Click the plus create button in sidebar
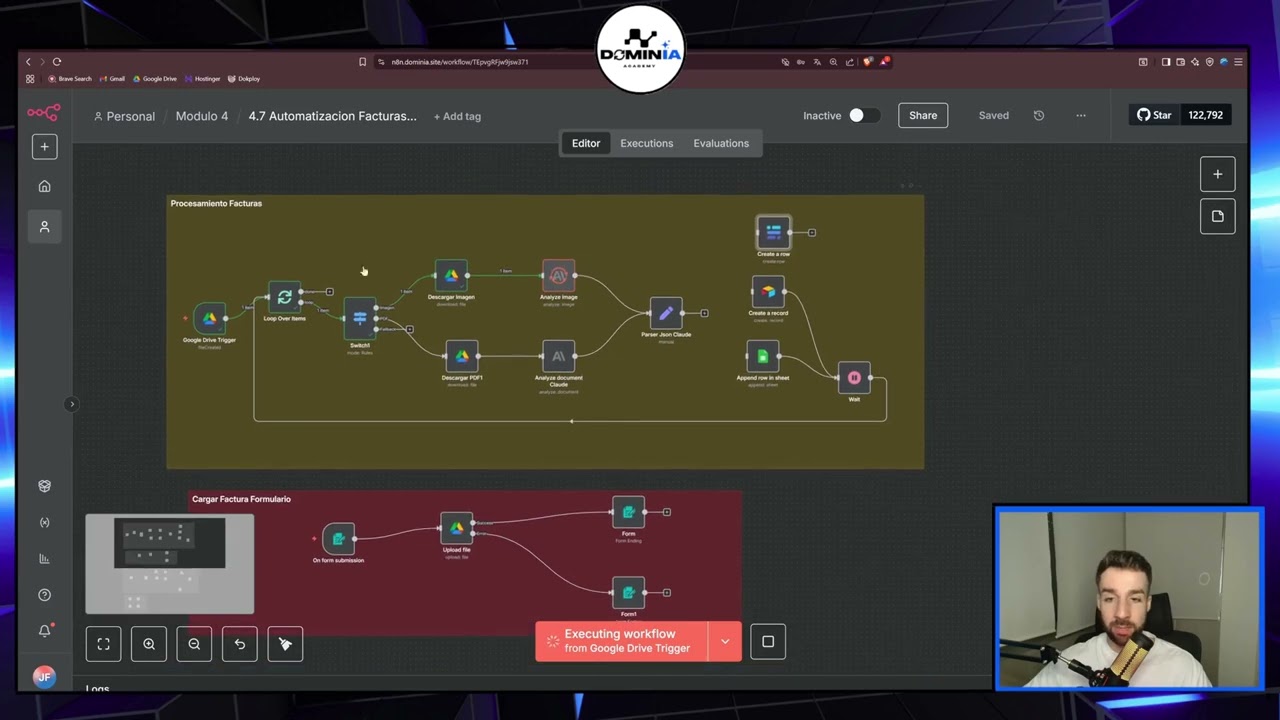This screenshot has width=1280, height=720. point(44,147)
